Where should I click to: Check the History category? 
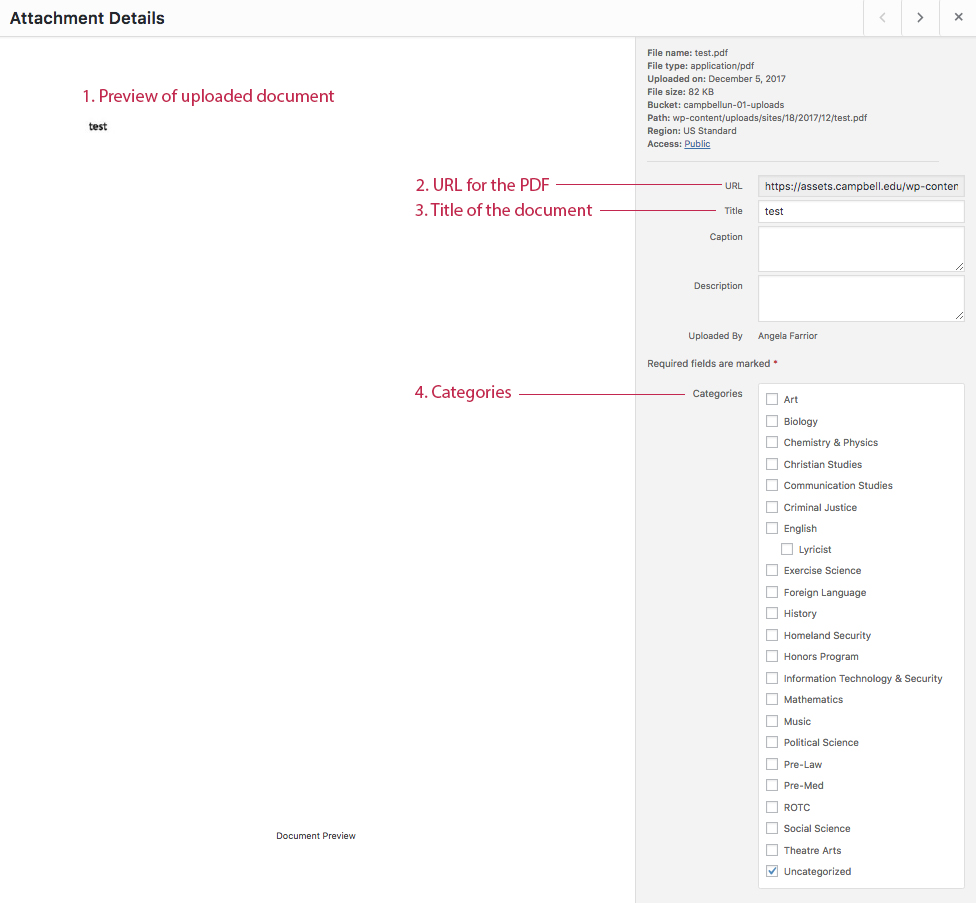point(772,614)
